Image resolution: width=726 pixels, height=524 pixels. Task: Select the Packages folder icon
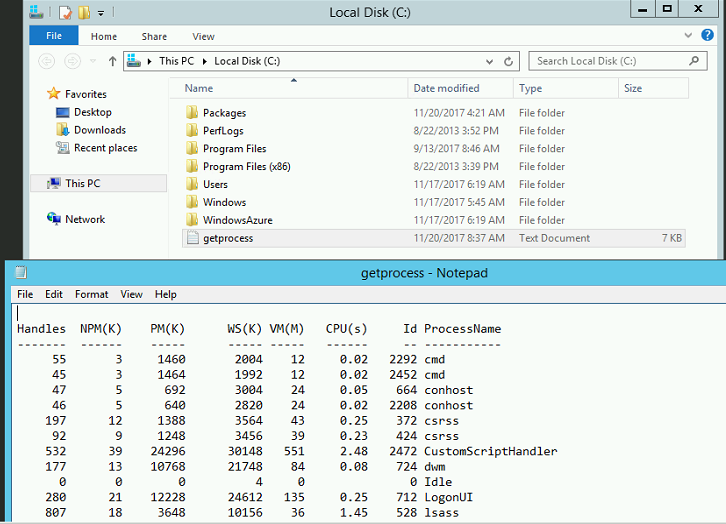(192, 112)
